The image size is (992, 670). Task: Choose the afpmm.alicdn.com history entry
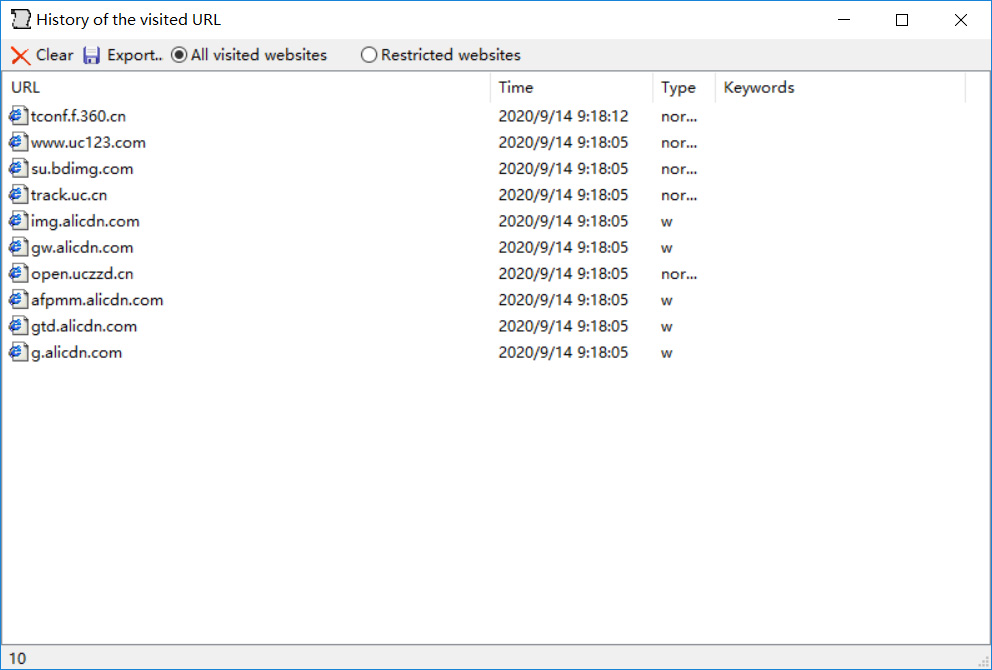tap(97, 300)
